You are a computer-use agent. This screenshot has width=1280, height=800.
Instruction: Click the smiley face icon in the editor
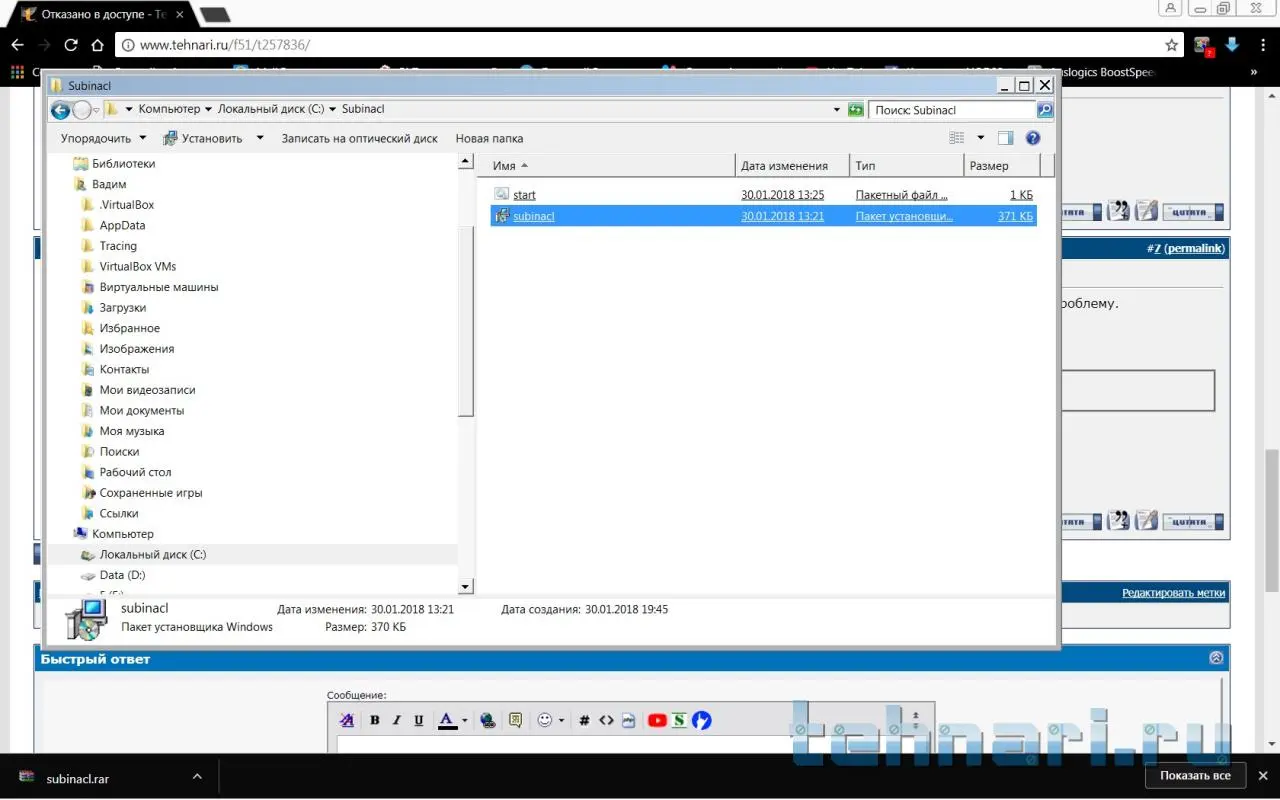click(x=545, y=720)
